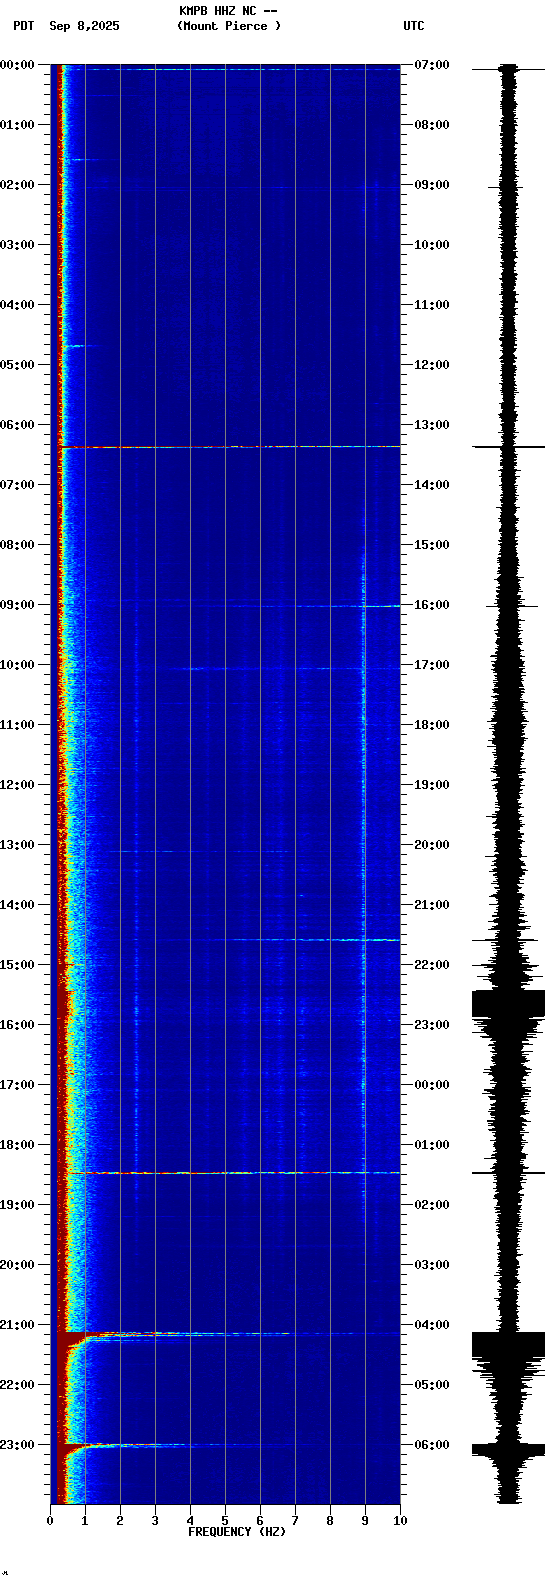Screen dimensions: 552x1584
Task: Click the large waveform burst near 22:40 UTC
Action: [x=508, y=1003]
